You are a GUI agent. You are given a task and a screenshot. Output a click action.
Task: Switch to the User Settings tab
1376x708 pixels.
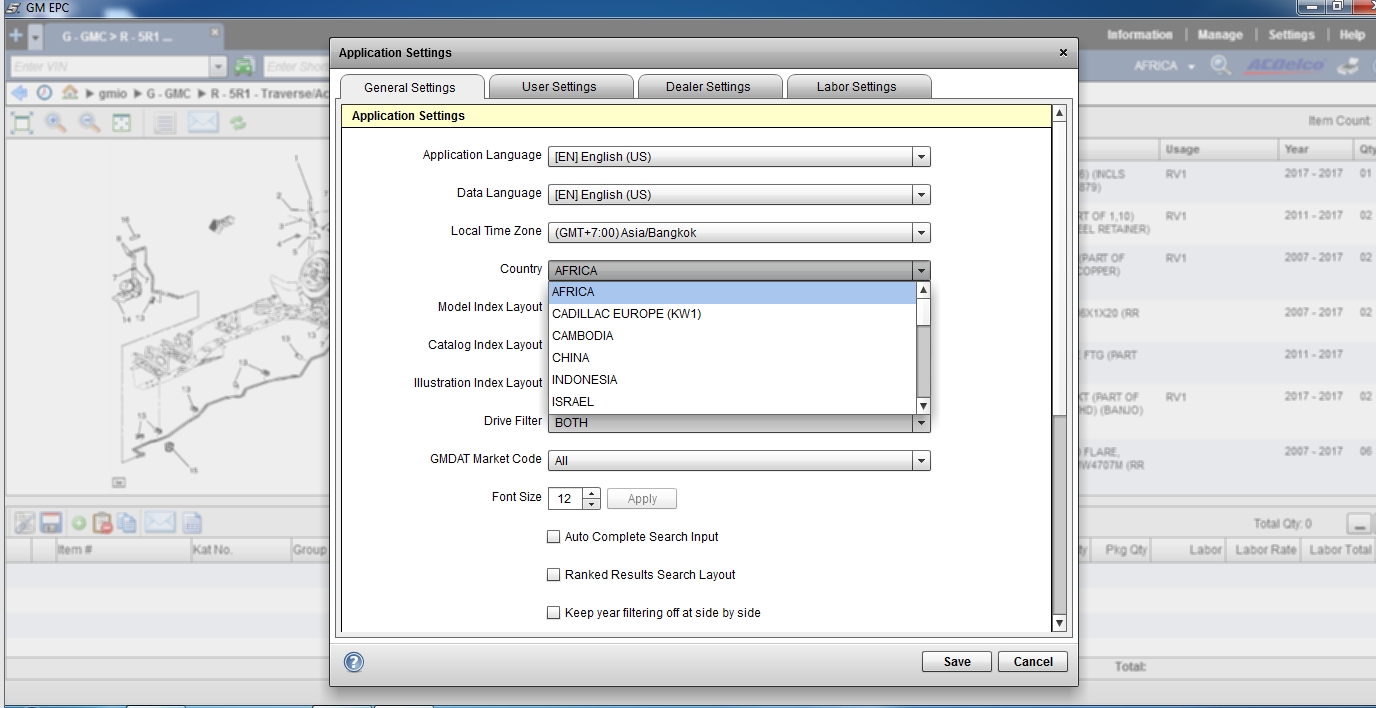coord(559,87)
